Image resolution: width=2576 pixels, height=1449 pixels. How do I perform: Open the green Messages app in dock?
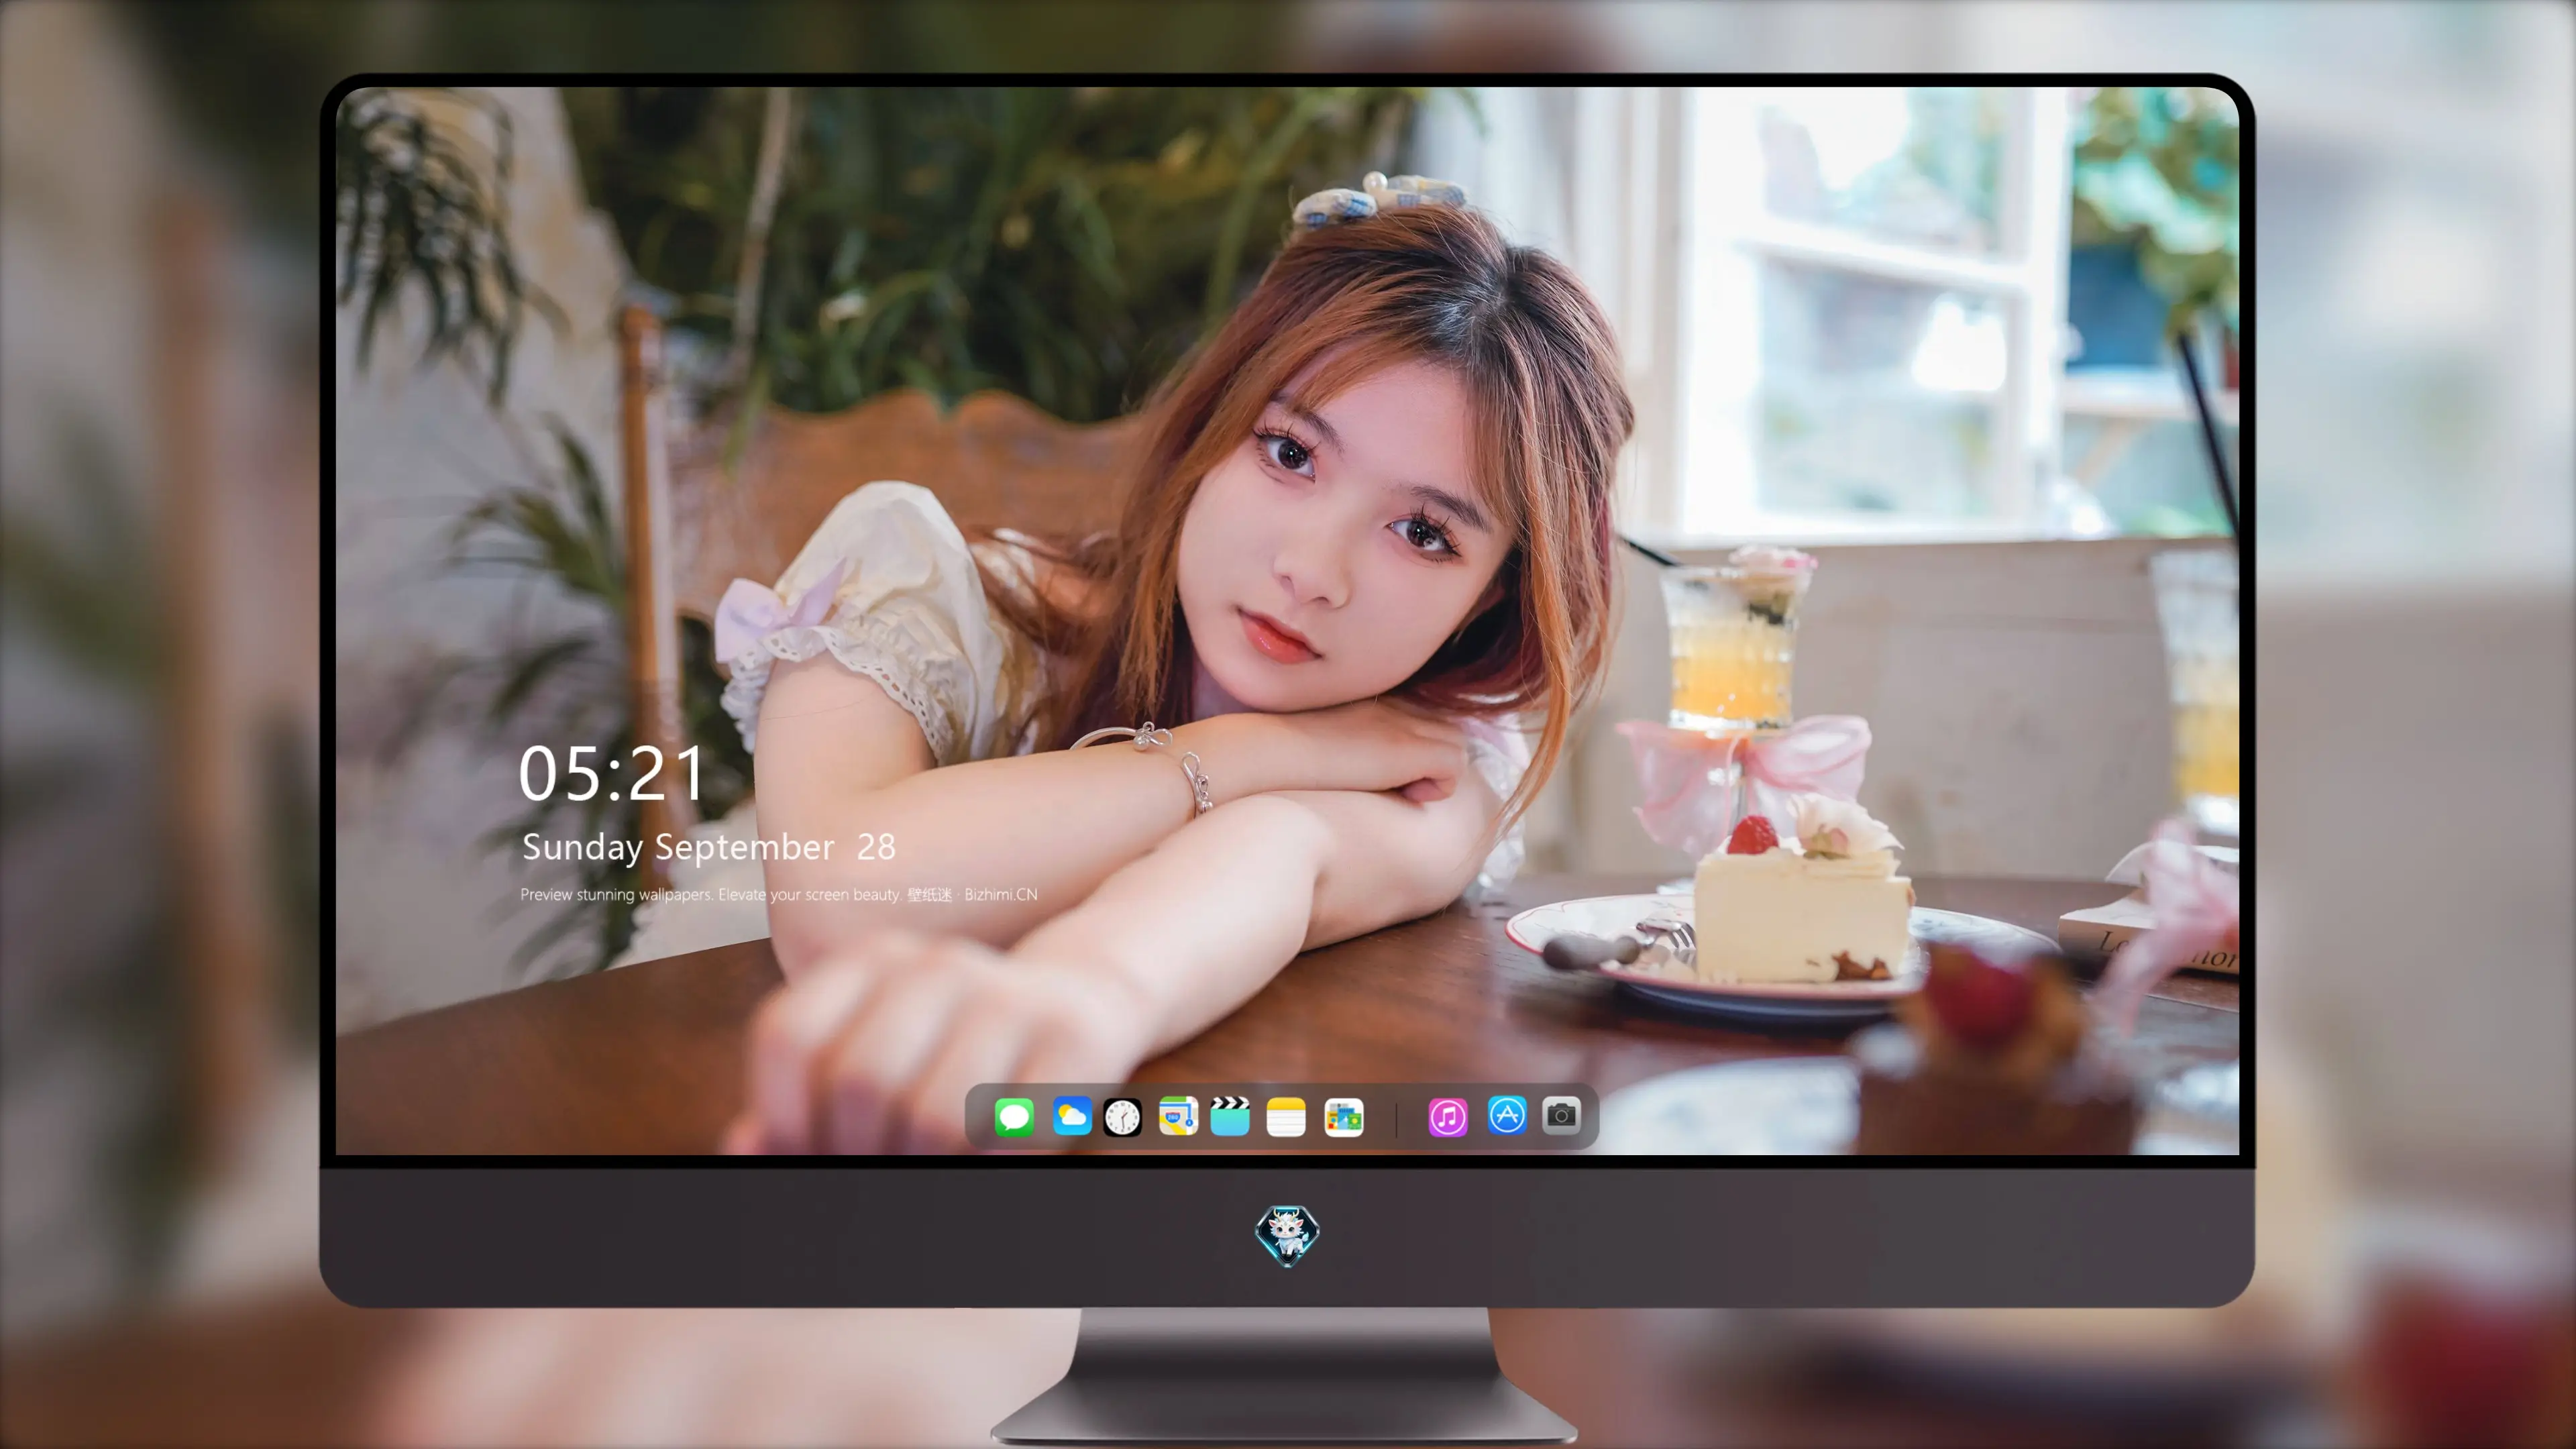pyautogui.click(x=1014, y=1116)
